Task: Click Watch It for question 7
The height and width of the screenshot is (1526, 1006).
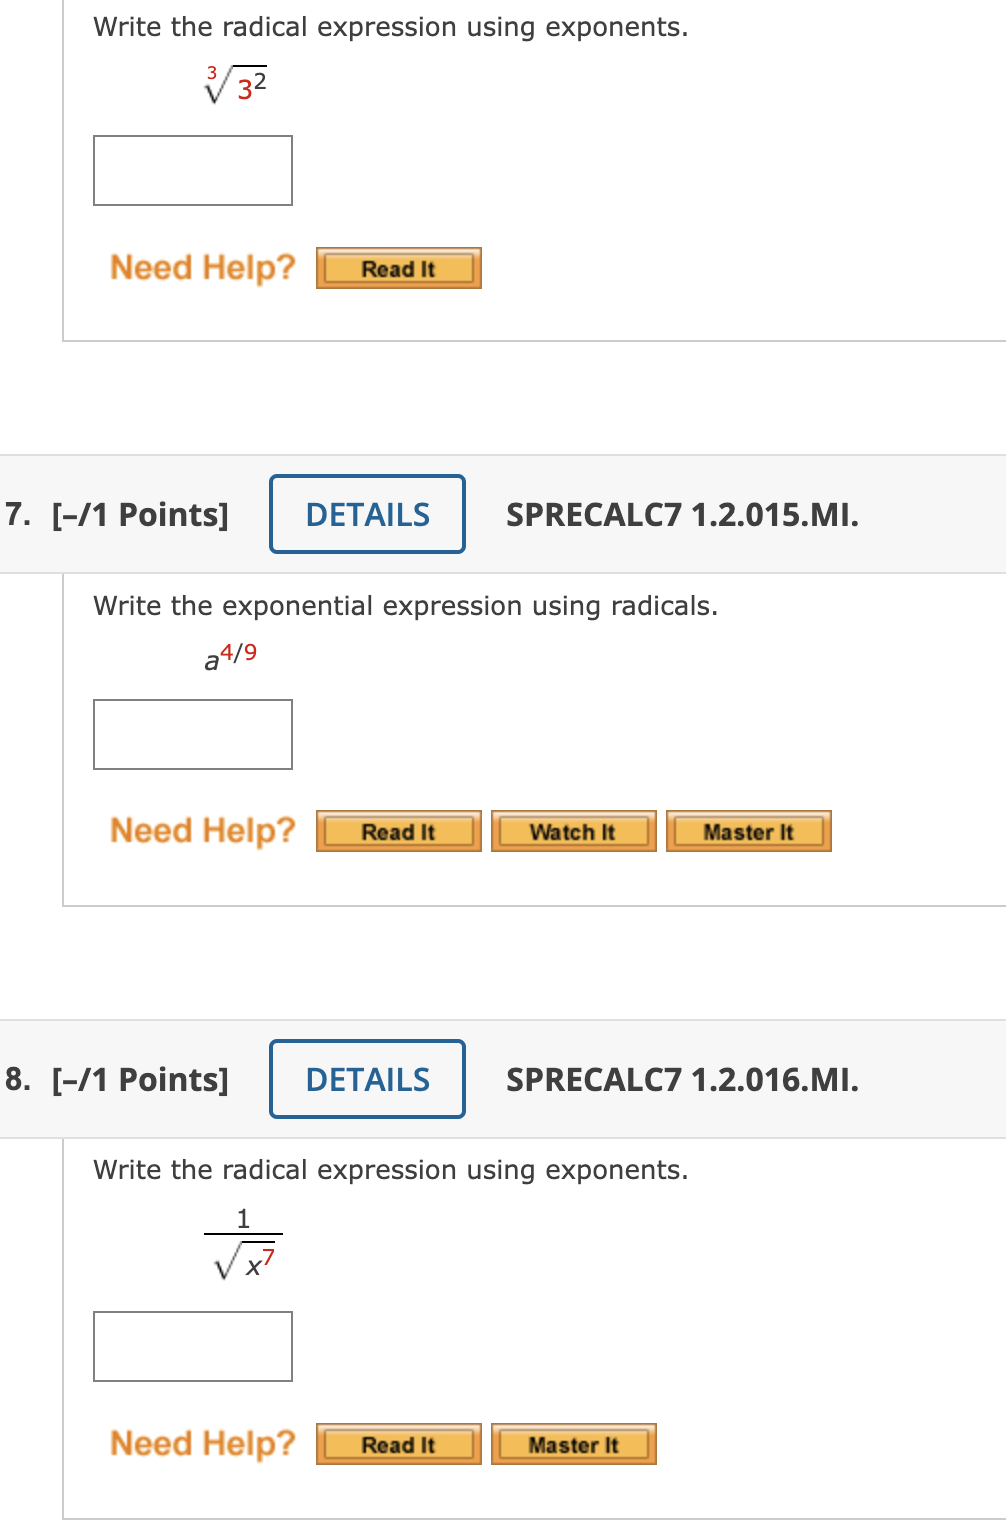Action: 572,830
